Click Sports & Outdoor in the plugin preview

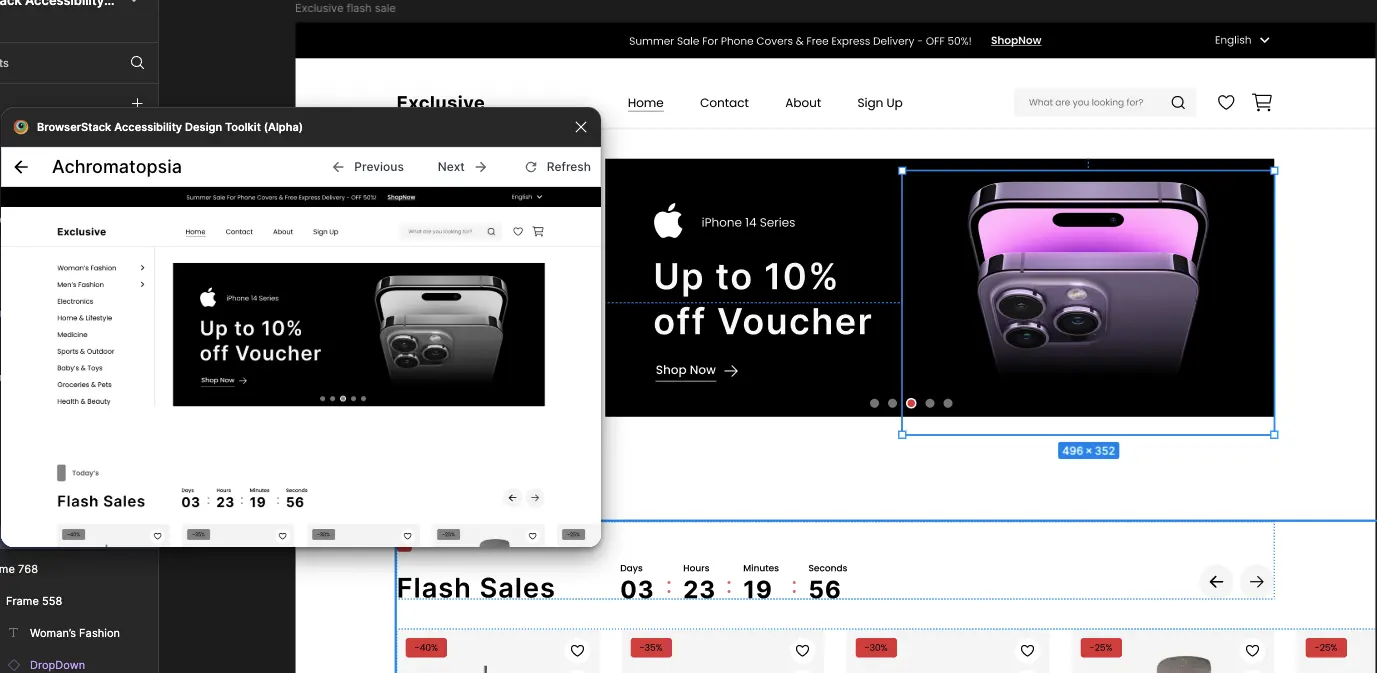coord(86,352)
